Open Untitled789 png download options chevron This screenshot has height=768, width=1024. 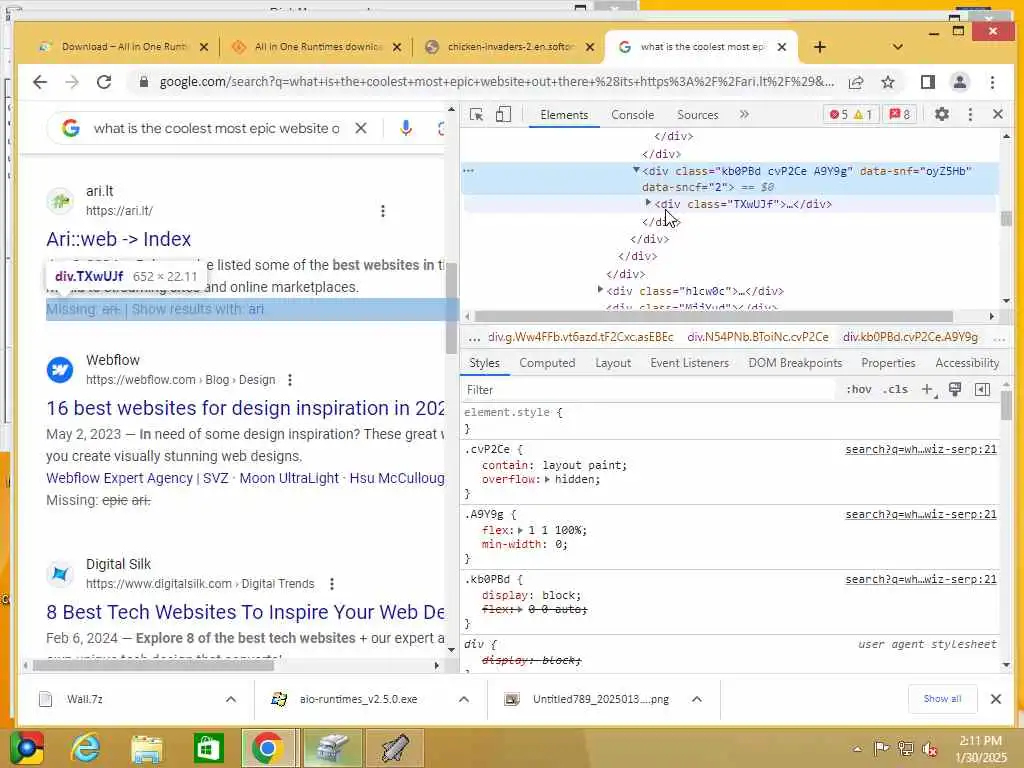point(697,699)
